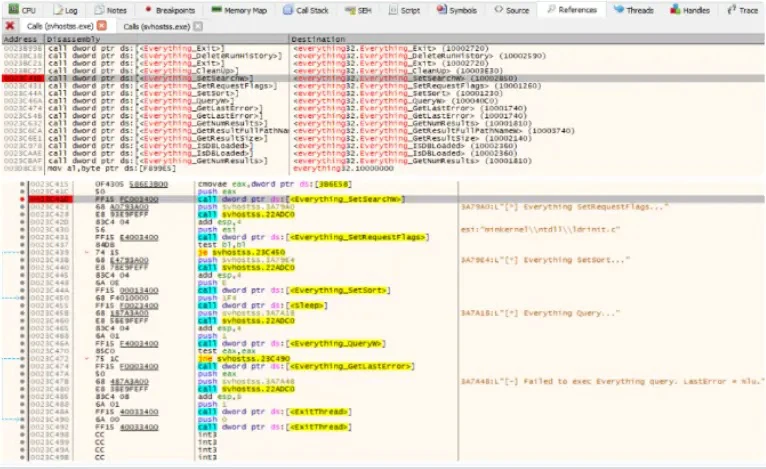Open the Threads tab
Screen dimensions: 766x469
tap(633, 9)
